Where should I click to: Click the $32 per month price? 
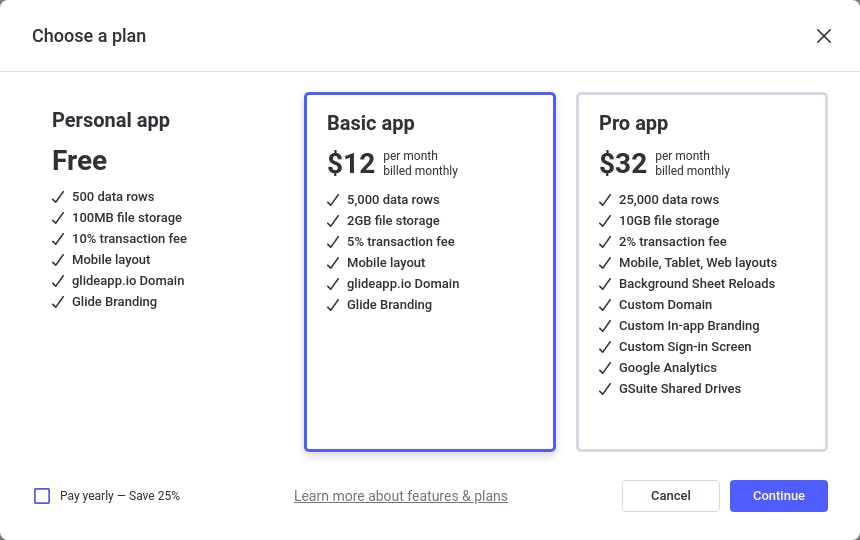(x=623, y=163)
